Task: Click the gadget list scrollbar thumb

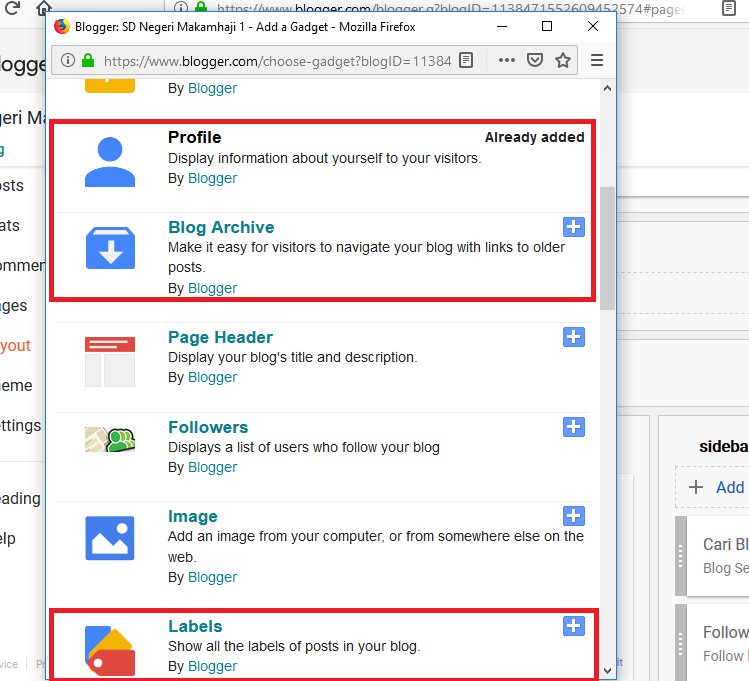Action: [x=608, y=248]
